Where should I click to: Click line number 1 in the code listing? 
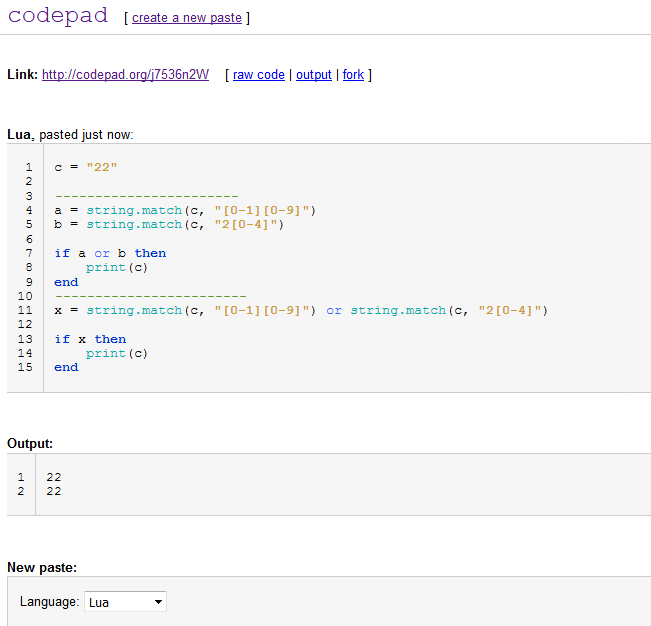[29, 167]
